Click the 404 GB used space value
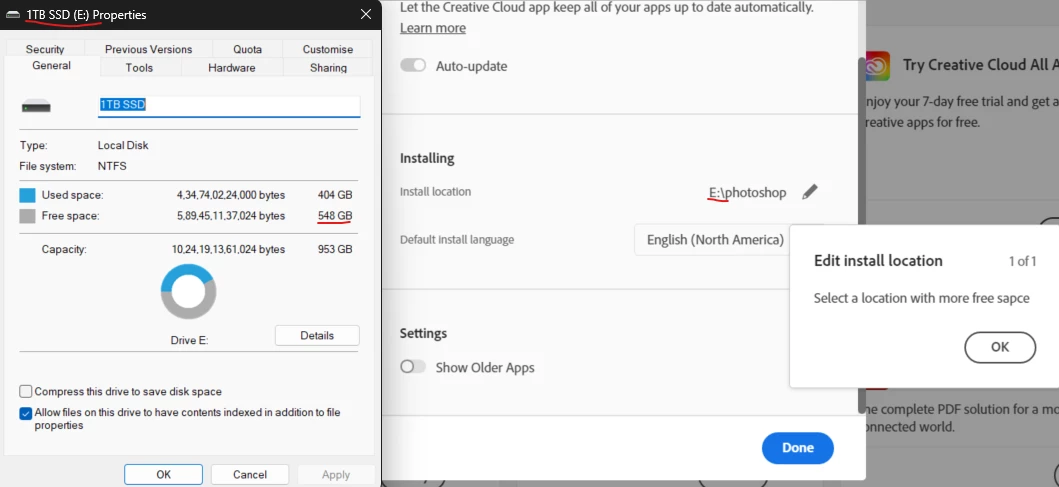This screenshot has height=487, width=1059. [335, 195]
